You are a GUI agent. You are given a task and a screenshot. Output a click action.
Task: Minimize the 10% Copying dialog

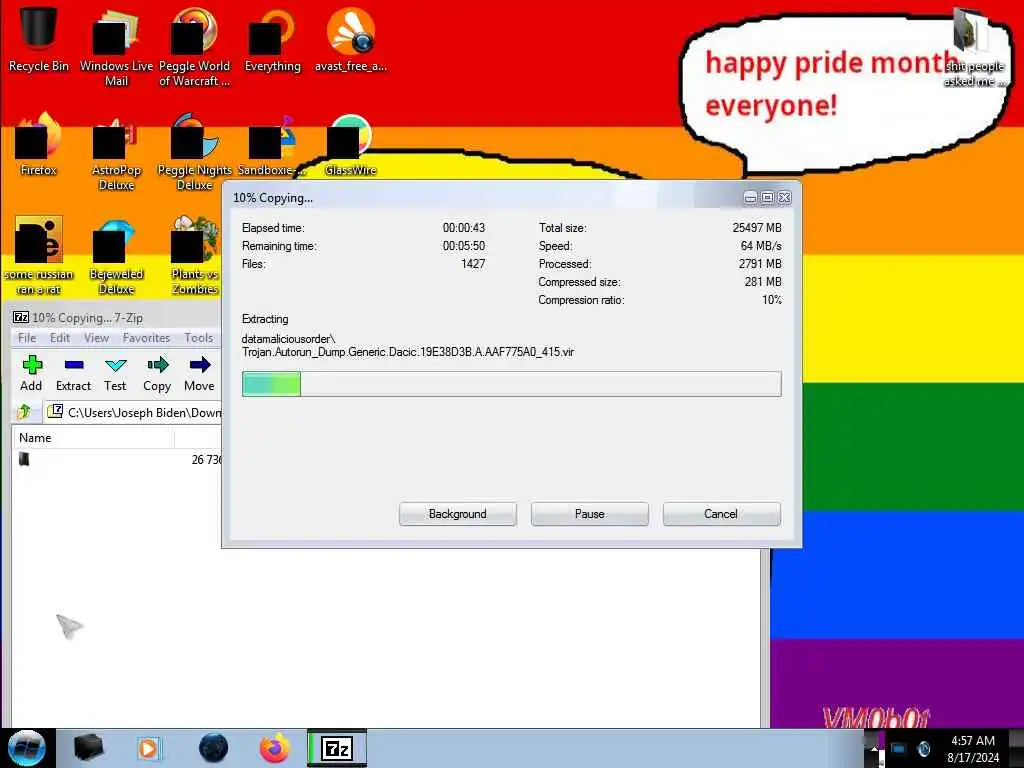(x=750, y=198)
